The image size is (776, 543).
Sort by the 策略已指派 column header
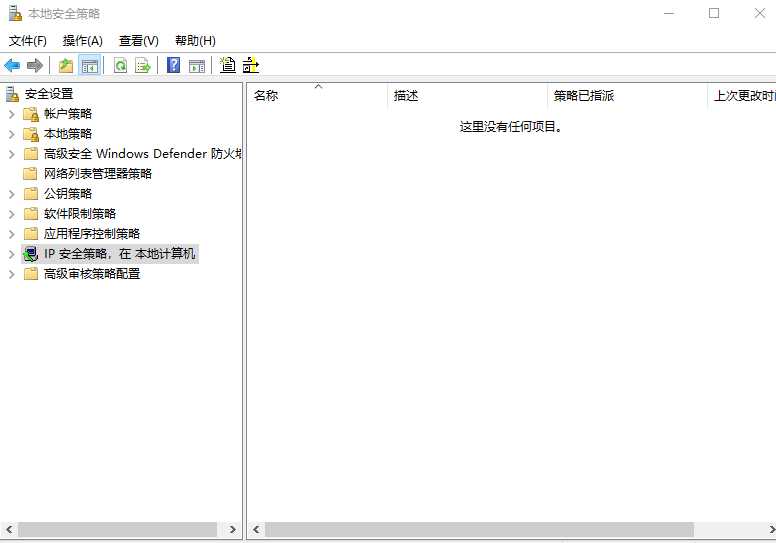628,96
